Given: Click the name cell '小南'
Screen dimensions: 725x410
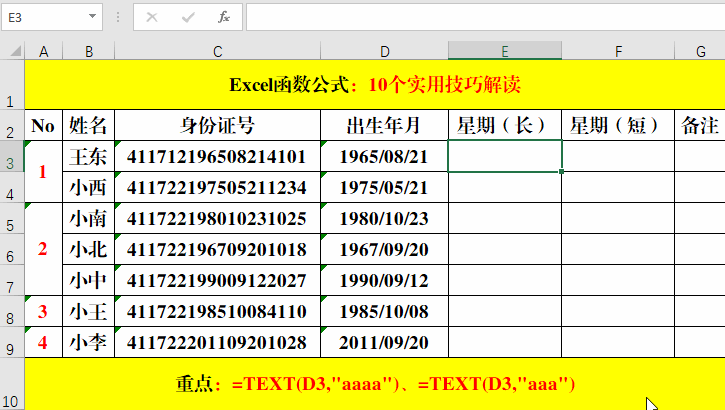Looking at the screenshot, I should pyautogui.click(x=88, y=218).
